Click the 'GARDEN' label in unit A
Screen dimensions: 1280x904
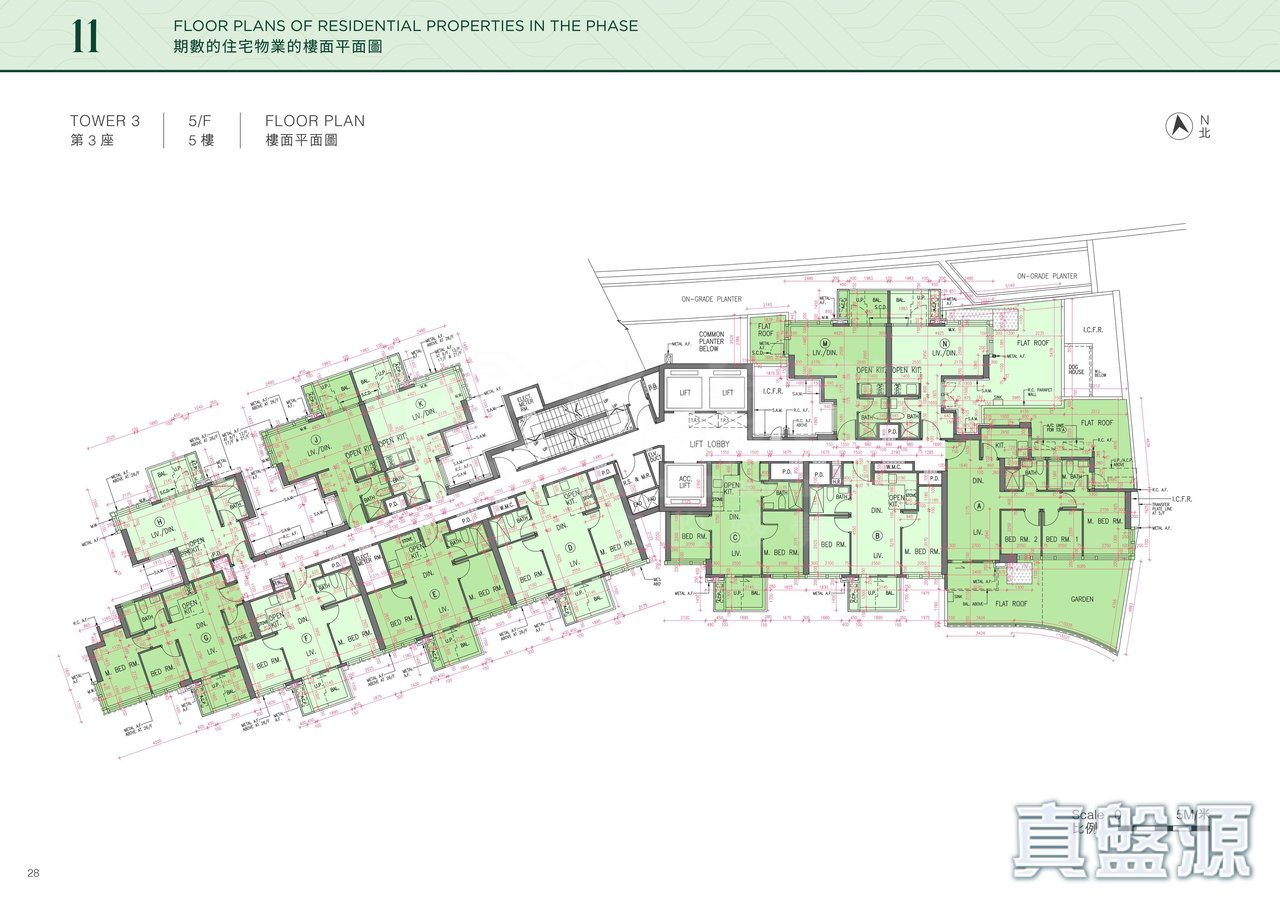click(1080, 600)
